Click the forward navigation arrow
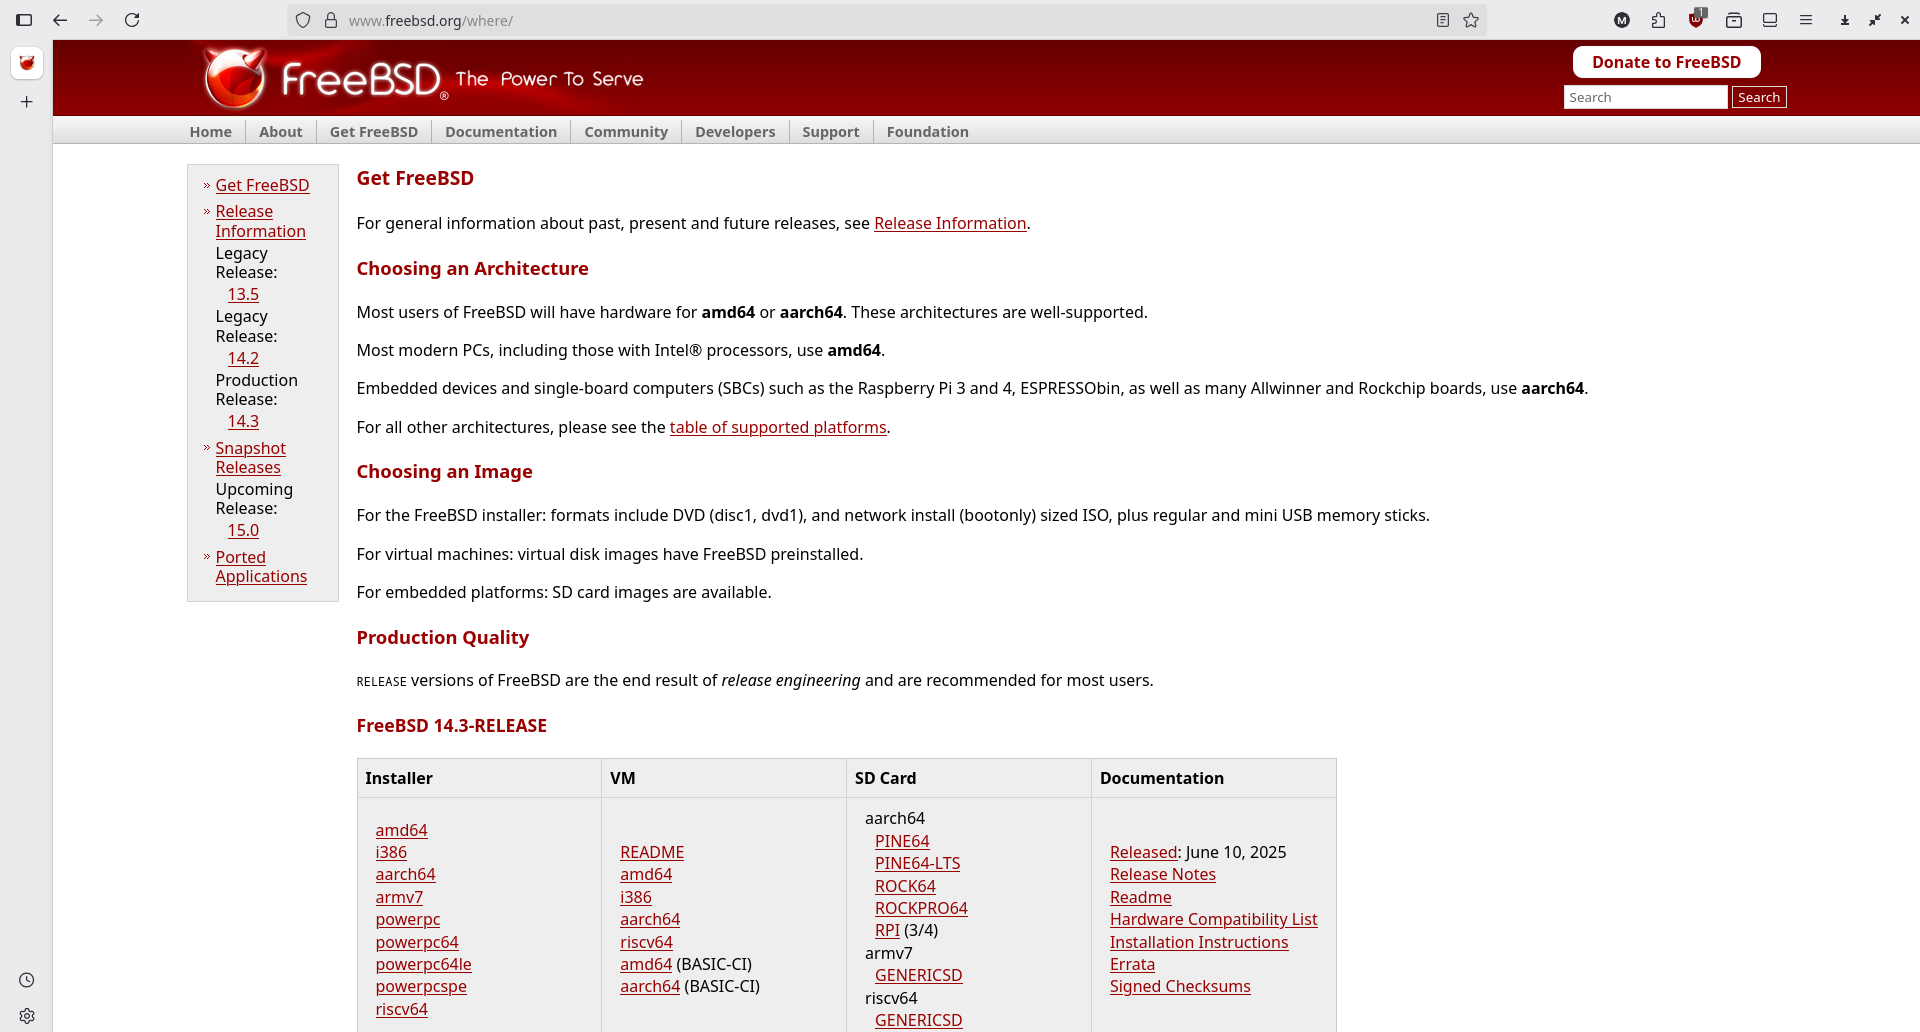Image resolution: width=1920 pixels, height=1032 pixels. 96,20
